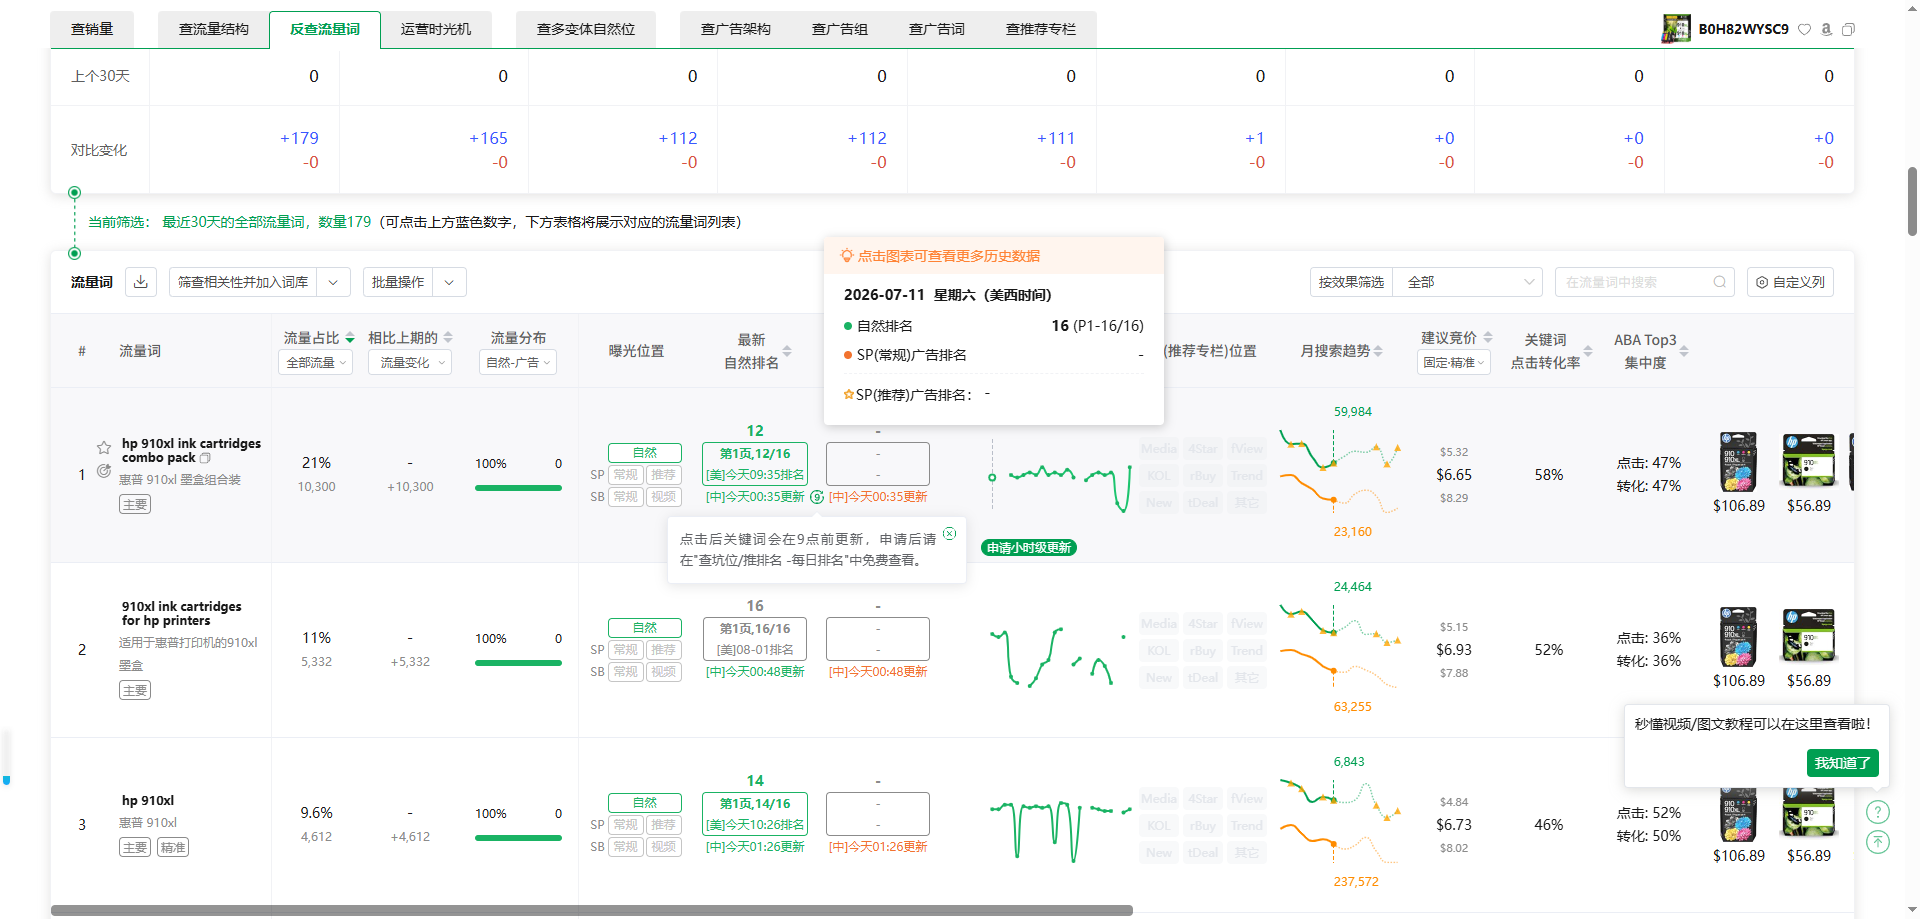This screenshot has width=1920, height=919.
Task: Open ASIN B0H82WYSC9 on Amazon via logo icon
Action: pos(1827,29)
